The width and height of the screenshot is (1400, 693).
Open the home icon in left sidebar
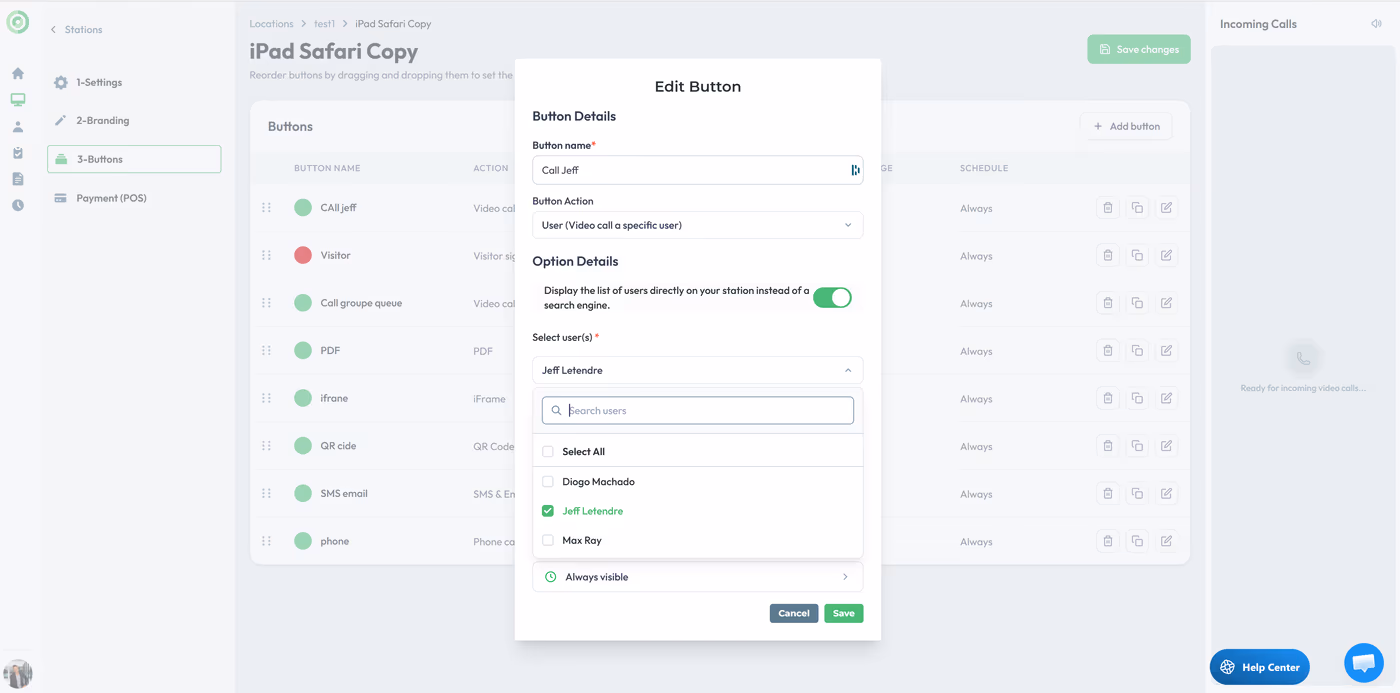click(x=18, y=73)
